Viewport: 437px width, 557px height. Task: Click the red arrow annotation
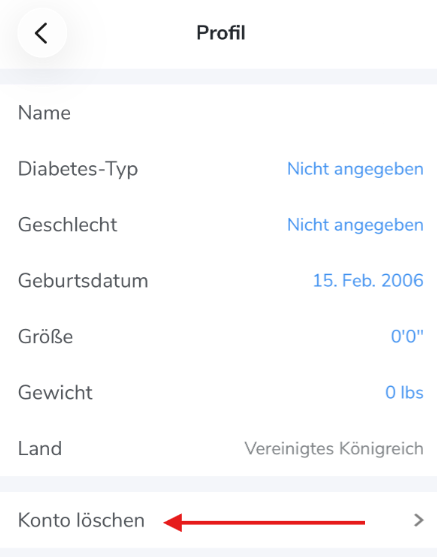pos(264,523)
